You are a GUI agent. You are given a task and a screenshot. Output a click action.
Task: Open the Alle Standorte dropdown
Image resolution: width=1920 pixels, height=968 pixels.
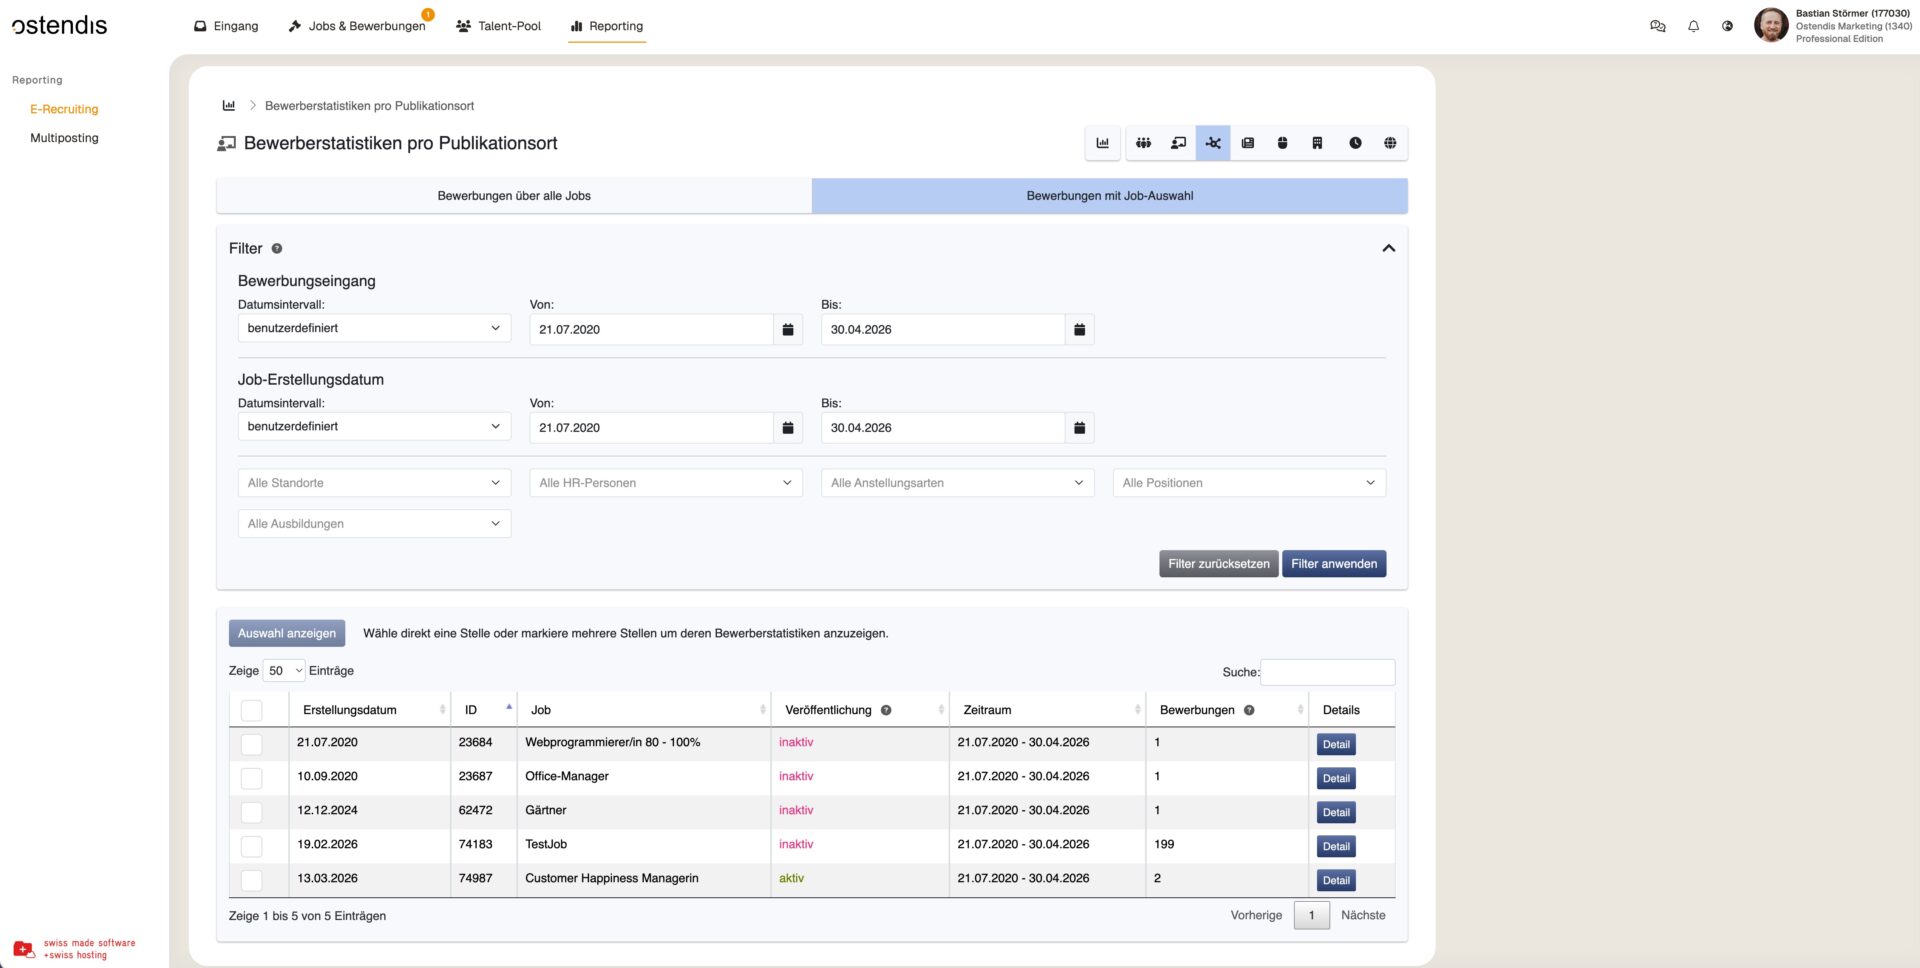(x=374, y=483)
